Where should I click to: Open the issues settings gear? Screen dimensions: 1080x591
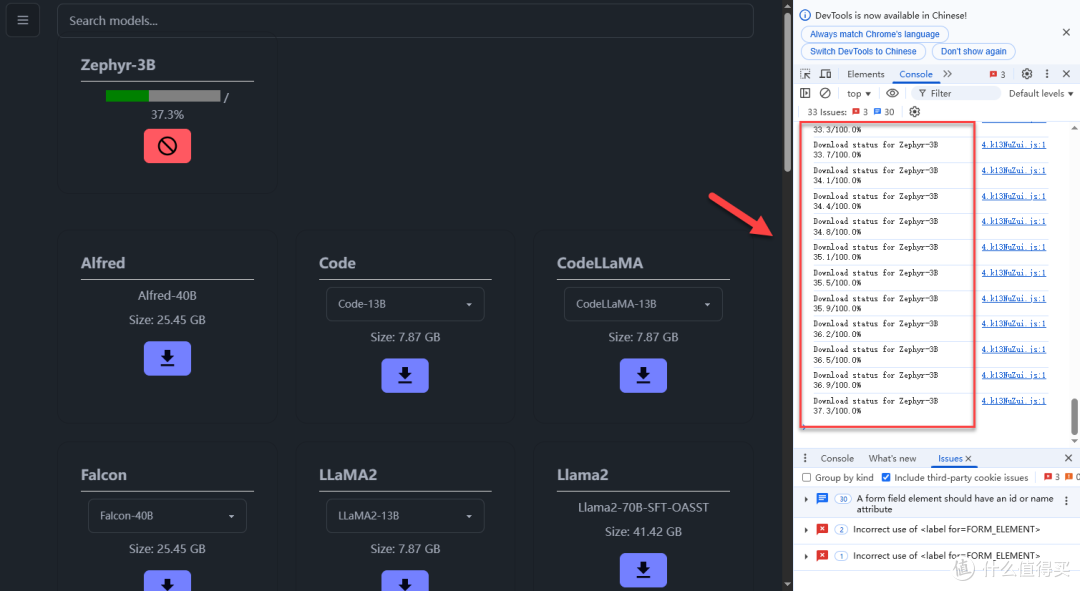(x=915, y=112)
